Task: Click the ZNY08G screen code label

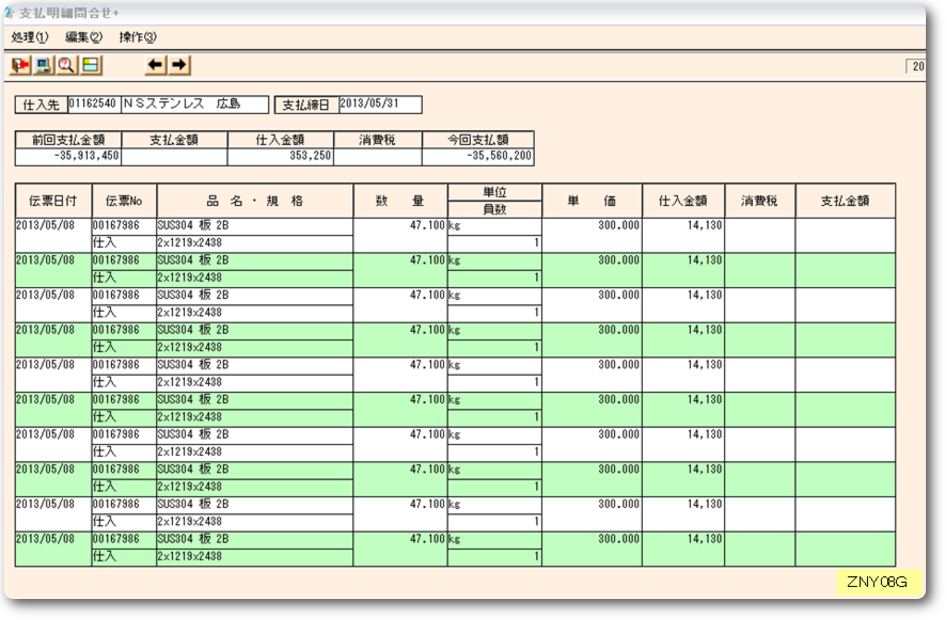Action: coord(877,582)
